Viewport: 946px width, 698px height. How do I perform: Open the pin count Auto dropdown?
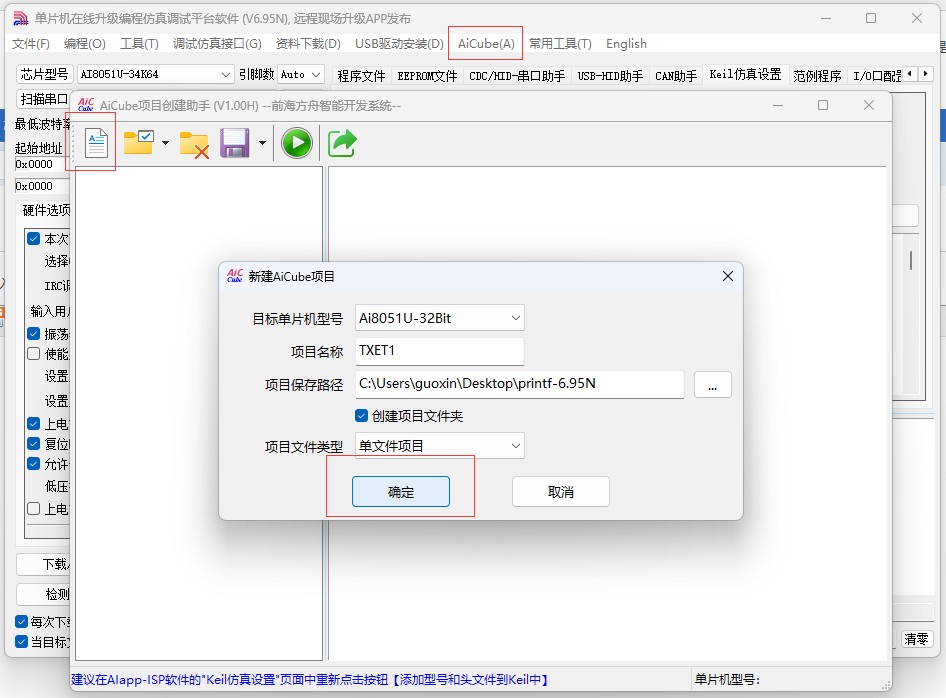pos(300,74)
